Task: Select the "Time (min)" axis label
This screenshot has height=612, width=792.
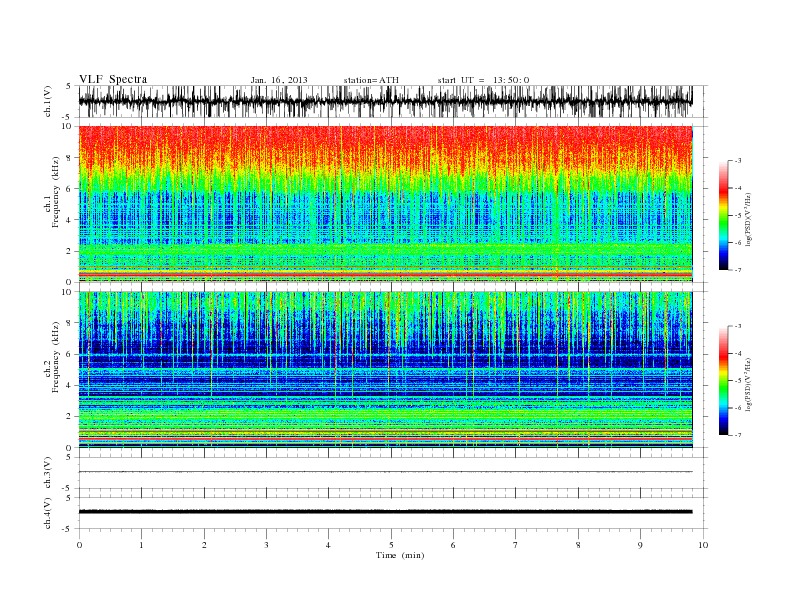Action: click(x=400, y=555)
